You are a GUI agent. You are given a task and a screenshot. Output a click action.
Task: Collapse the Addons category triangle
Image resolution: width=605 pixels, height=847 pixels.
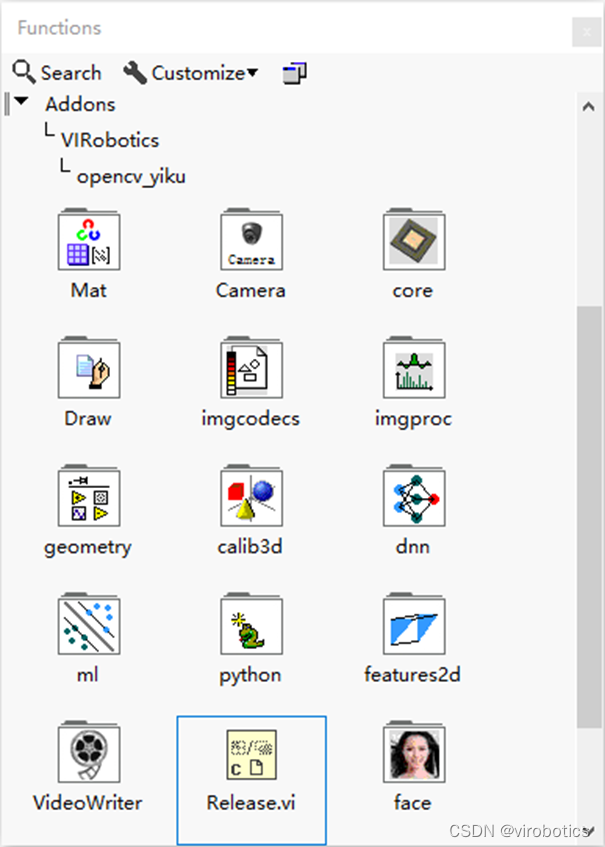21,101
